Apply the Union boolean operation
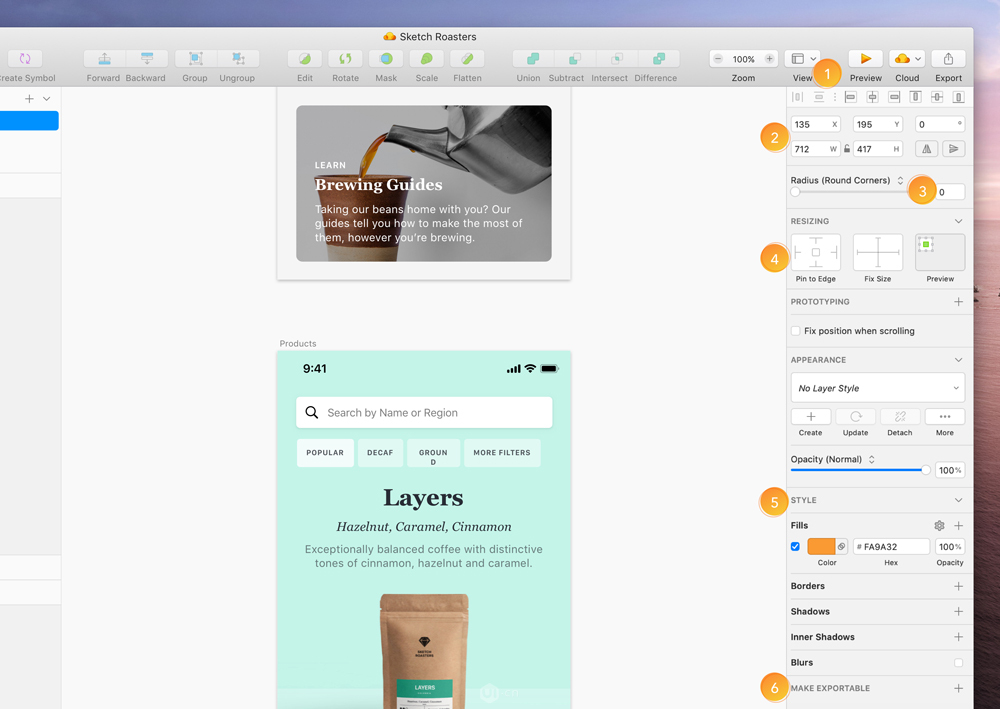Viewport: 1000px width, 709px height. (533, 59)
